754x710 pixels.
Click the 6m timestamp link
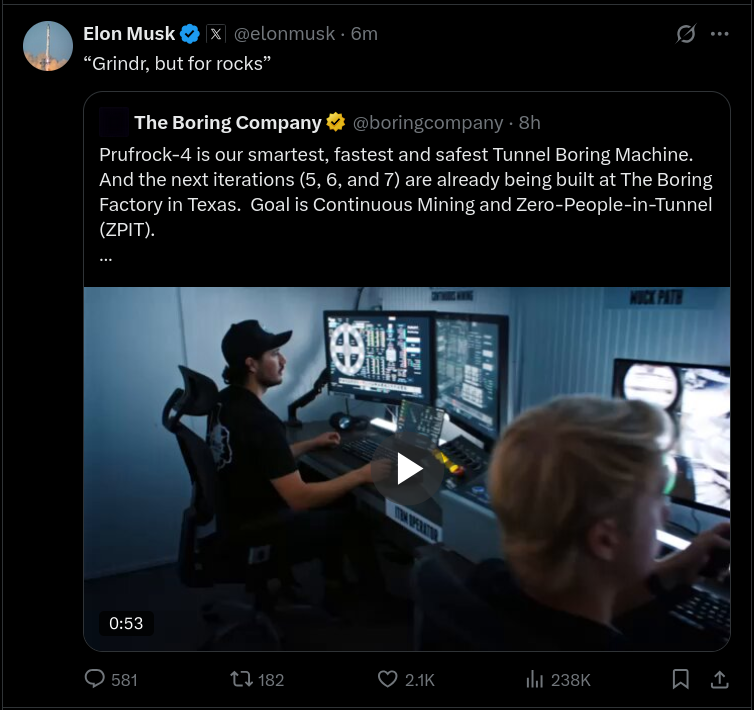pos(364,34)
